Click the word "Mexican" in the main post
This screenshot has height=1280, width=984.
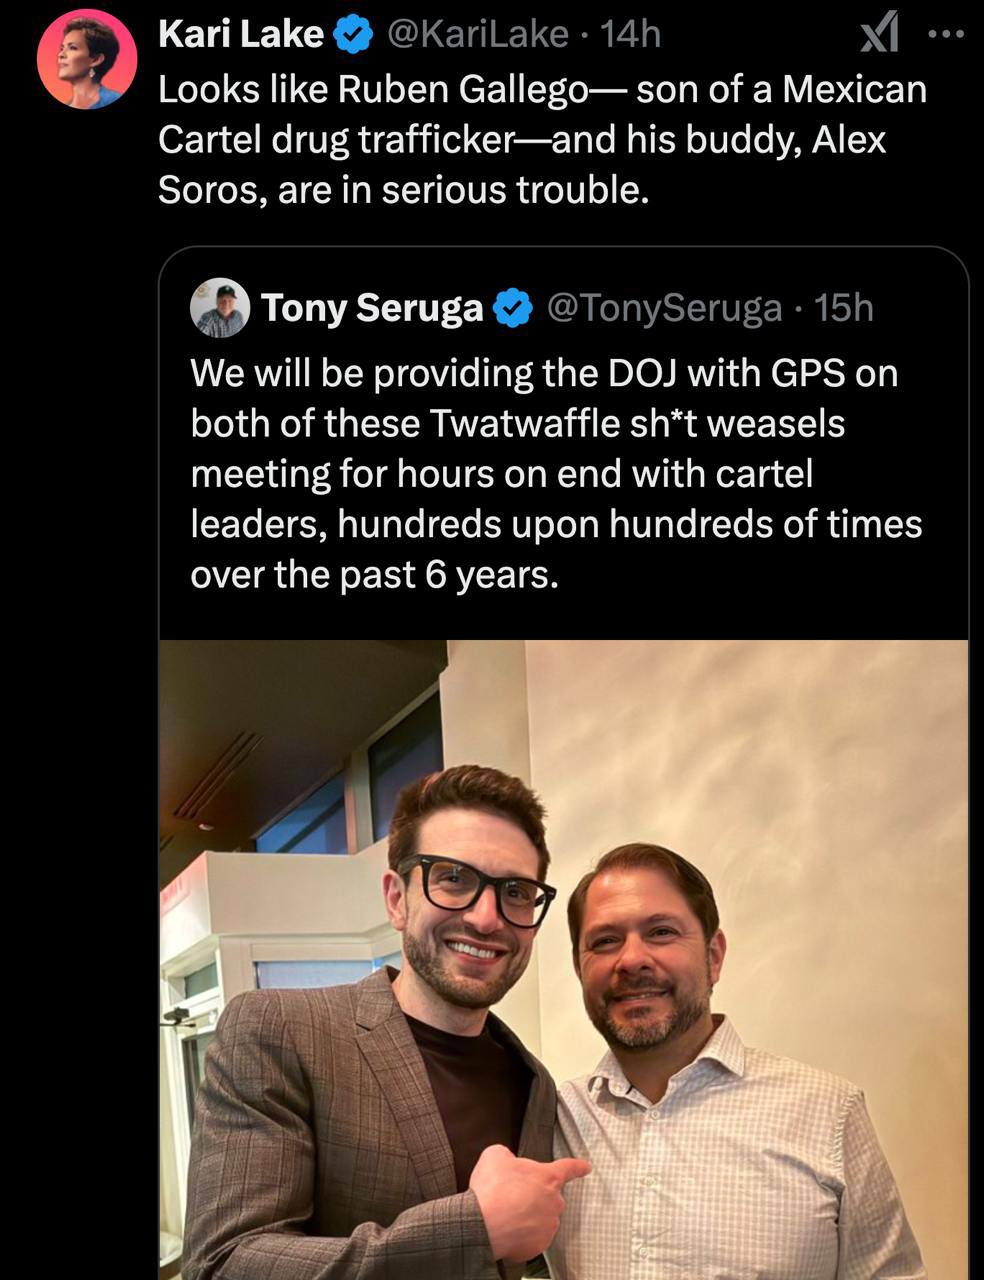854,90
